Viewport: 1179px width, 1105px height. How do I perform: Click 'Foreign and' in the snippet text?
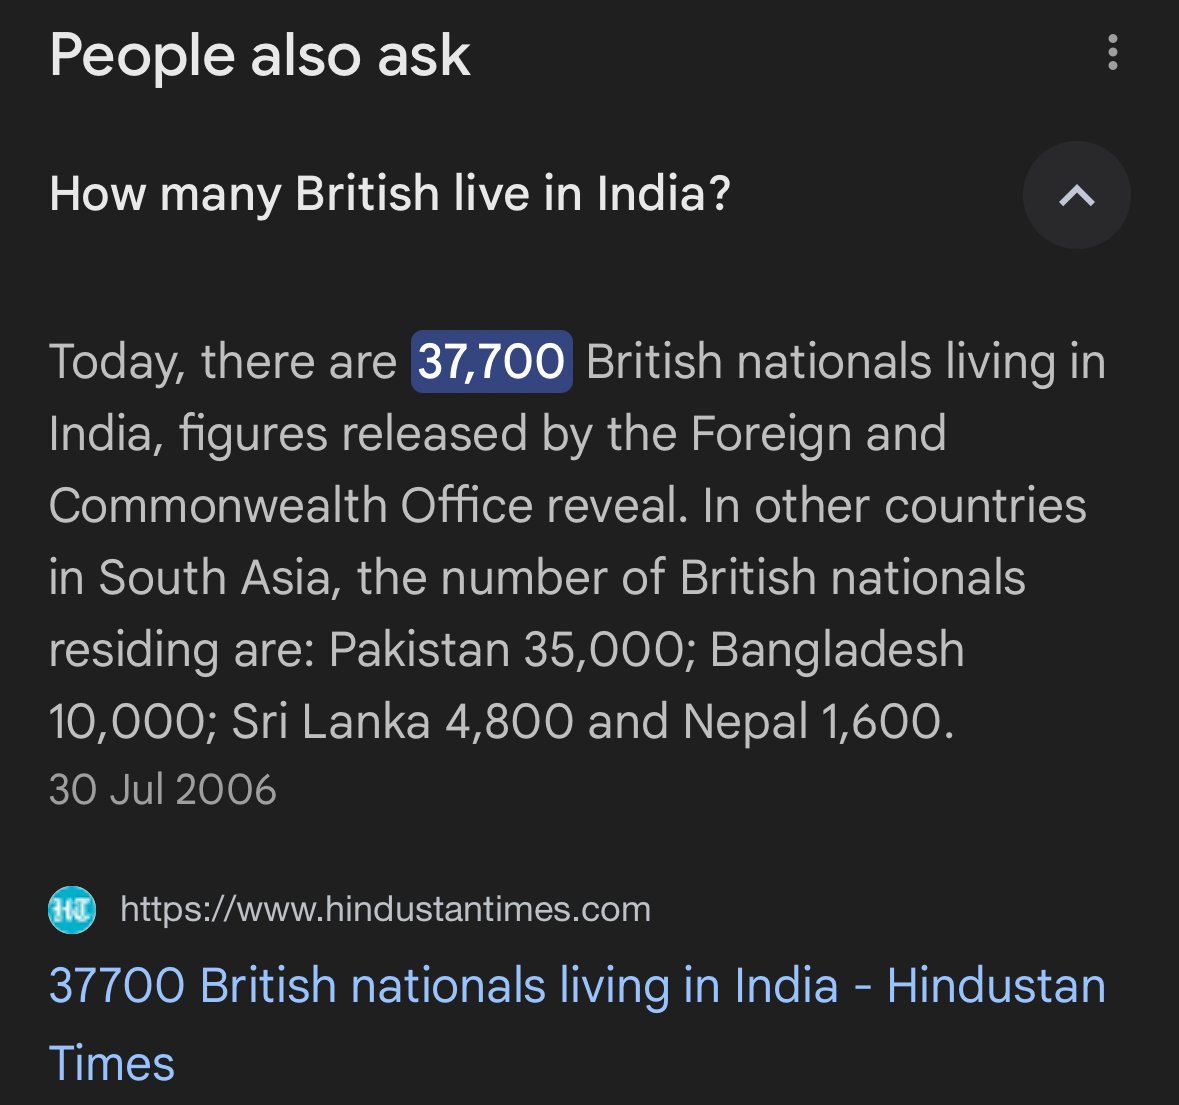[x=818, y=434]
